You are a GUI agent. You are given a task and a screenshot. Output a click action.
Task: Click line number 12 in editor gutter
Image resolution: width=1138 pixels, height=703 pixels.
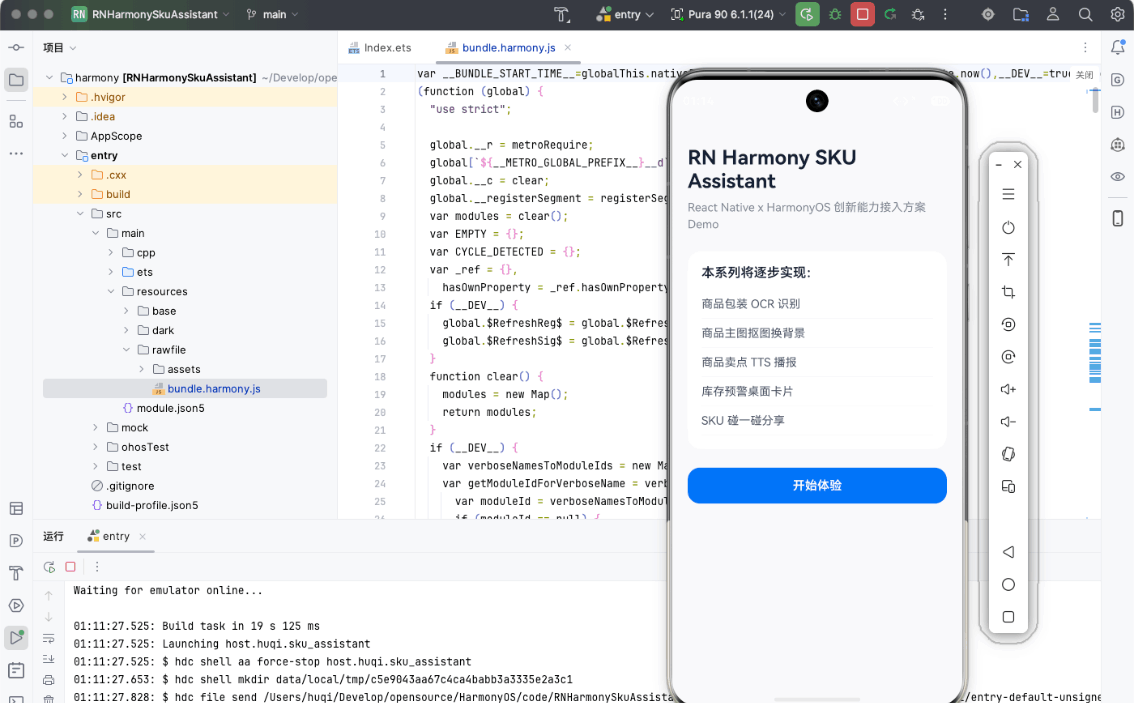[380, 270]
